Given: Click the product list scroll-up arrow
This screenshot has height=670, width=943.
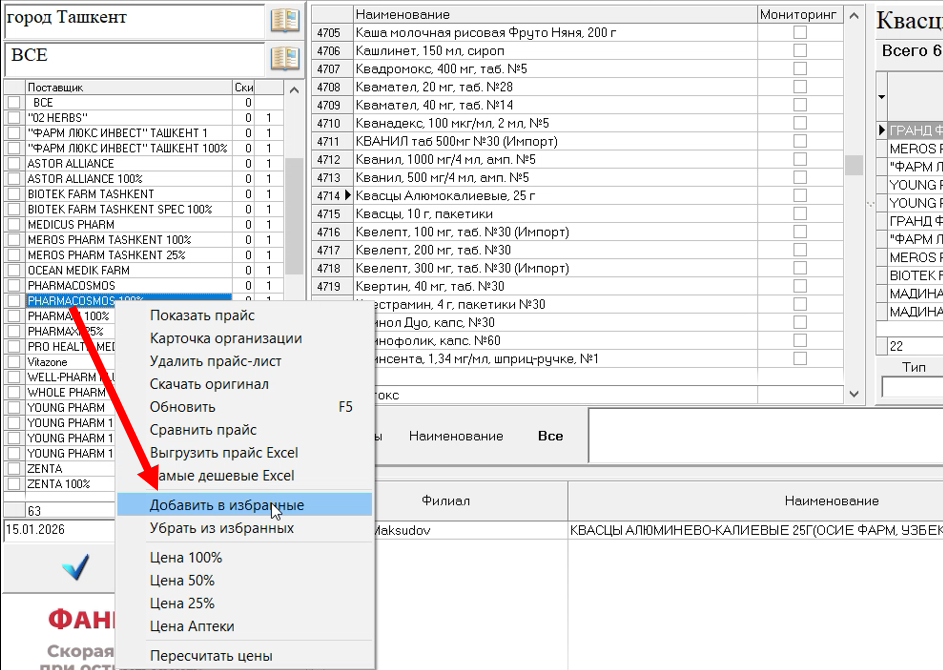Looking at the screenshot, I should coord(853,16).
